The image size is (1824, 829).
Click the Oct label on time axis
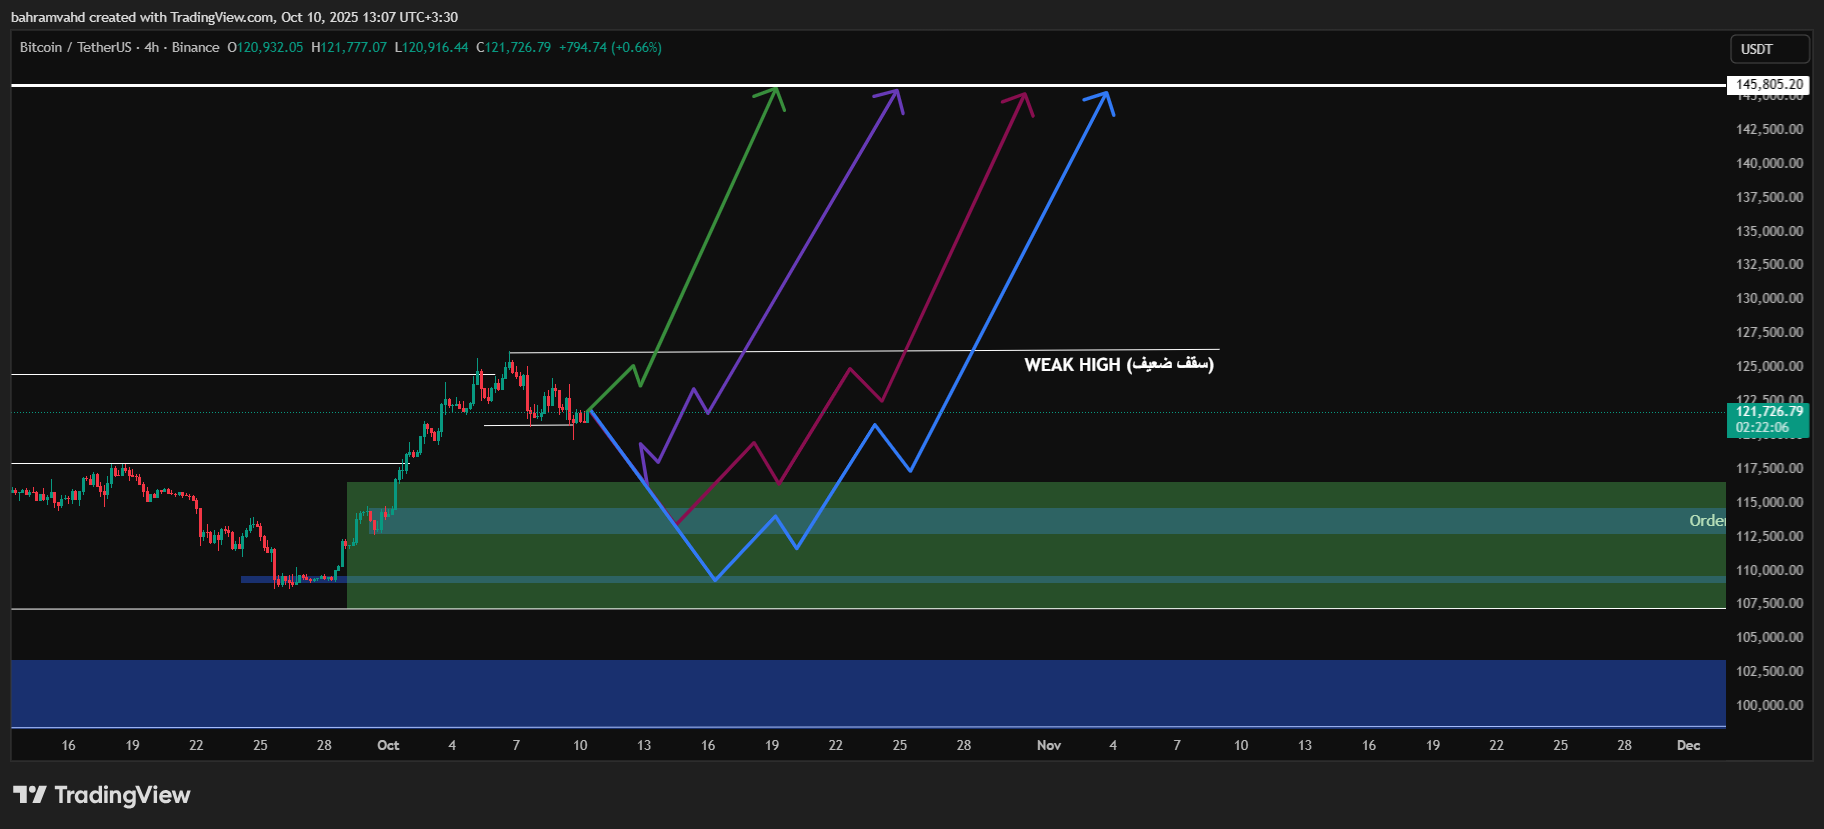388,745
